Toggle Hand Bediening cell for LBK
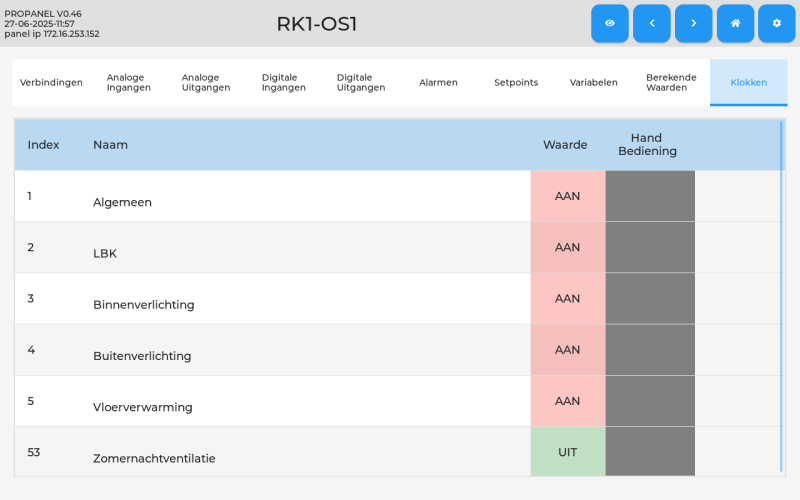Viewport: 800px width, 500px height. tap(650, 247)
